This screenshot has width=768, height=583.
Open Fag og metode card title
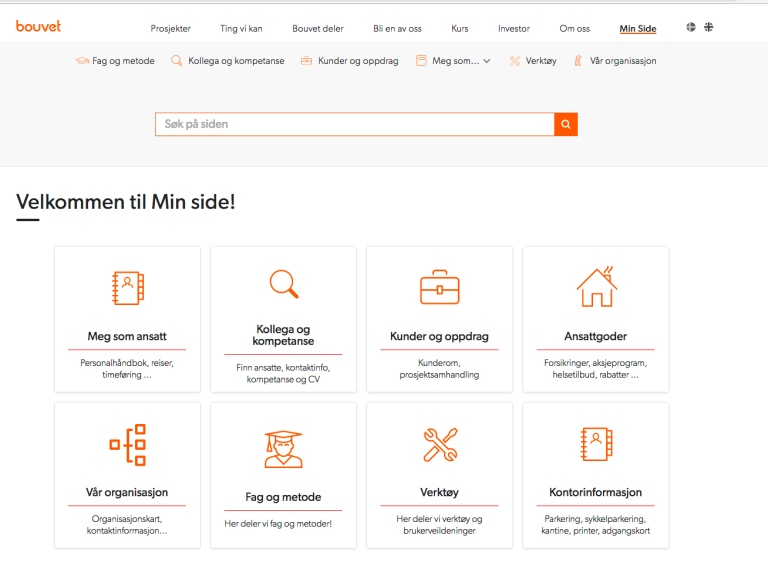pyautogui.click(x=283, y=497)
